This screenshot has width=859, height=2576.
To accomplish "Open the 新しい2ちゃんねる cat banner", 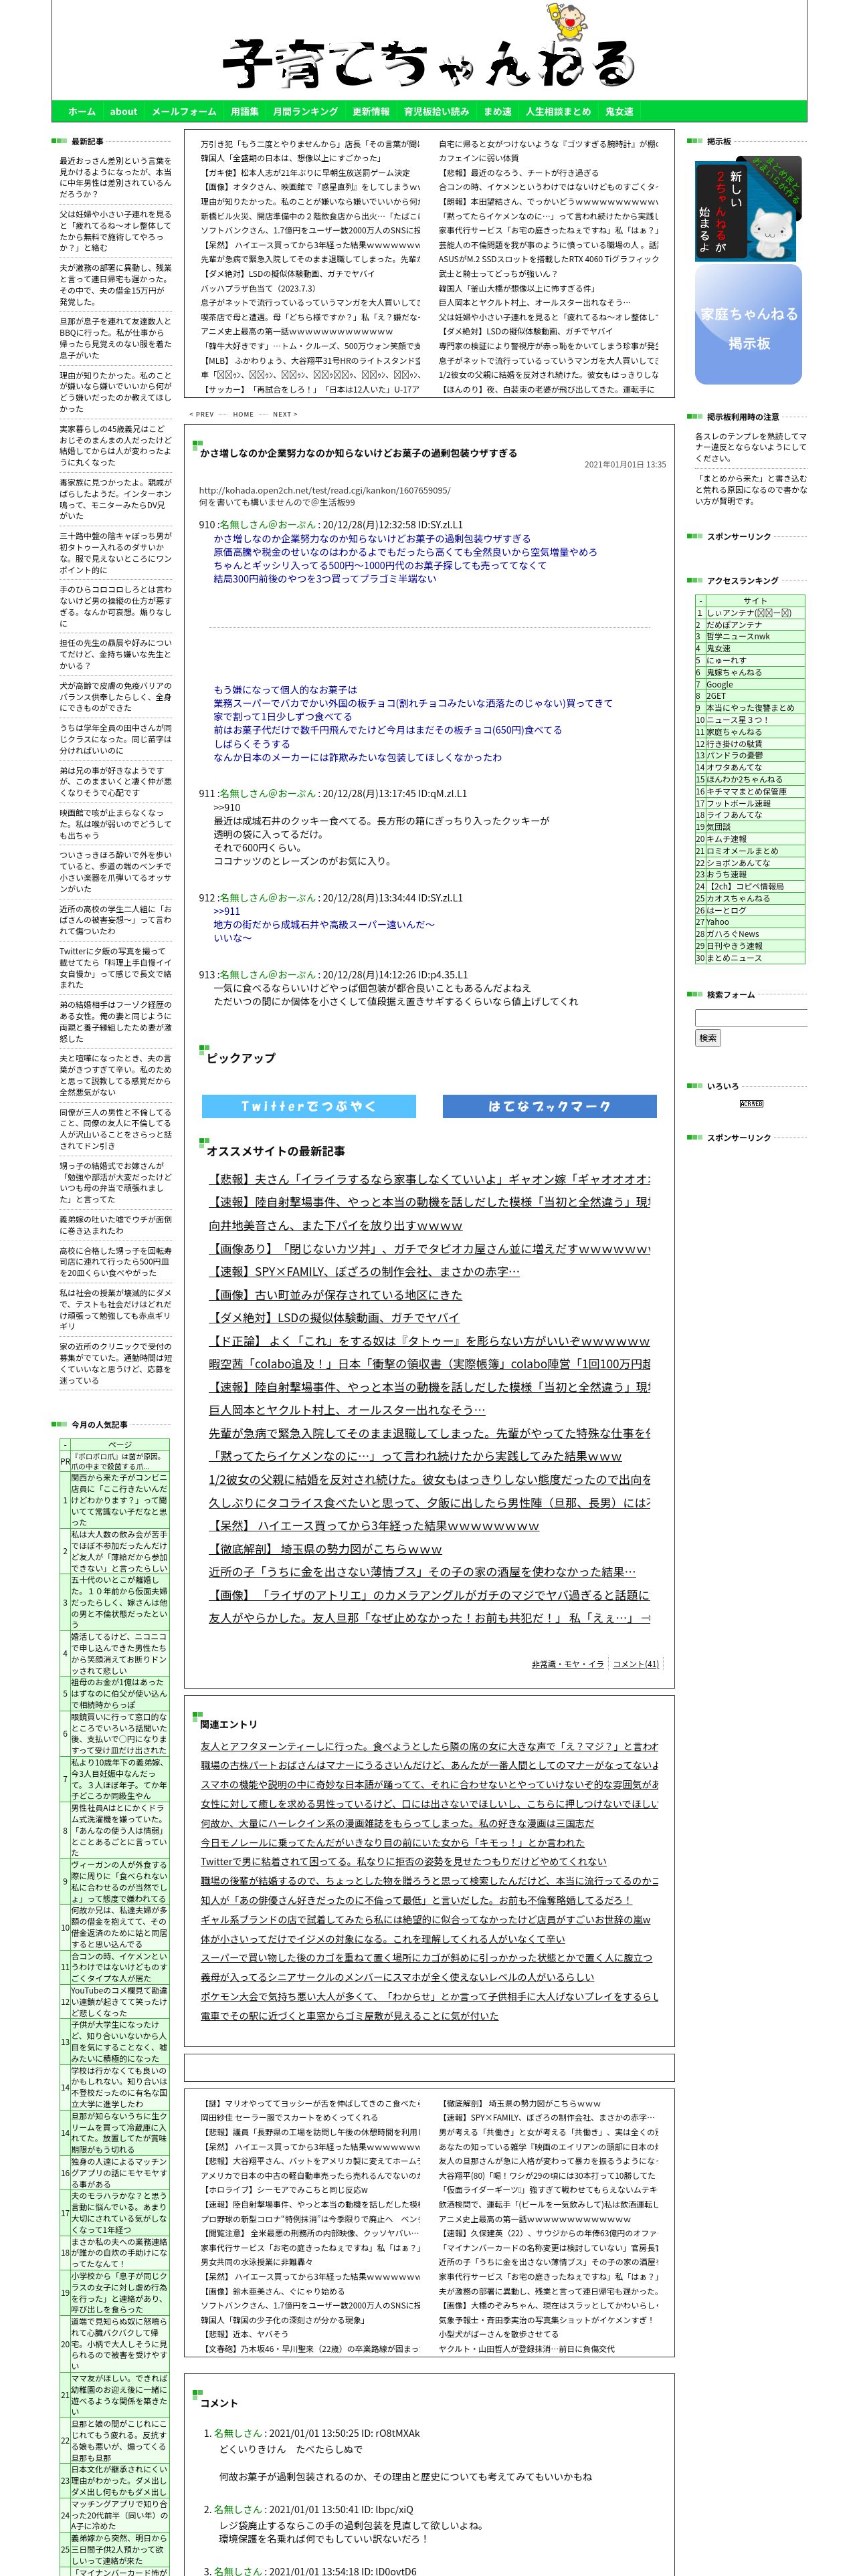I will (x=748, y=209).
